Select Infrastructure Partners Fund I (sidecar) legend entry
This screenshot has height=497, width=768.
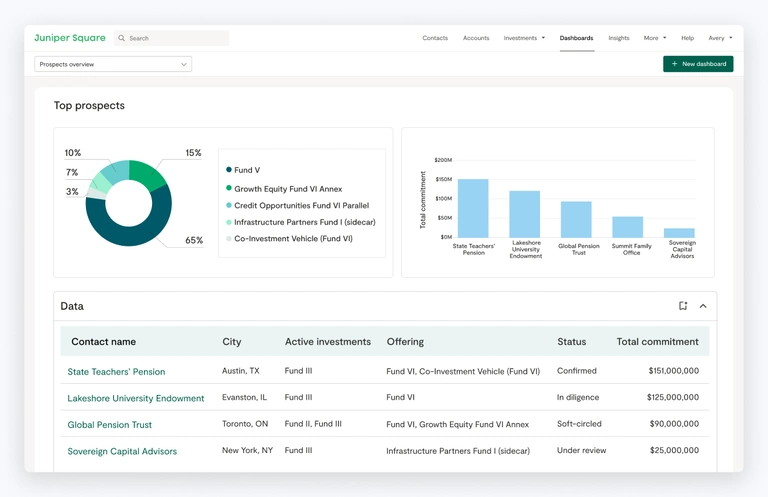click(301, 222)
